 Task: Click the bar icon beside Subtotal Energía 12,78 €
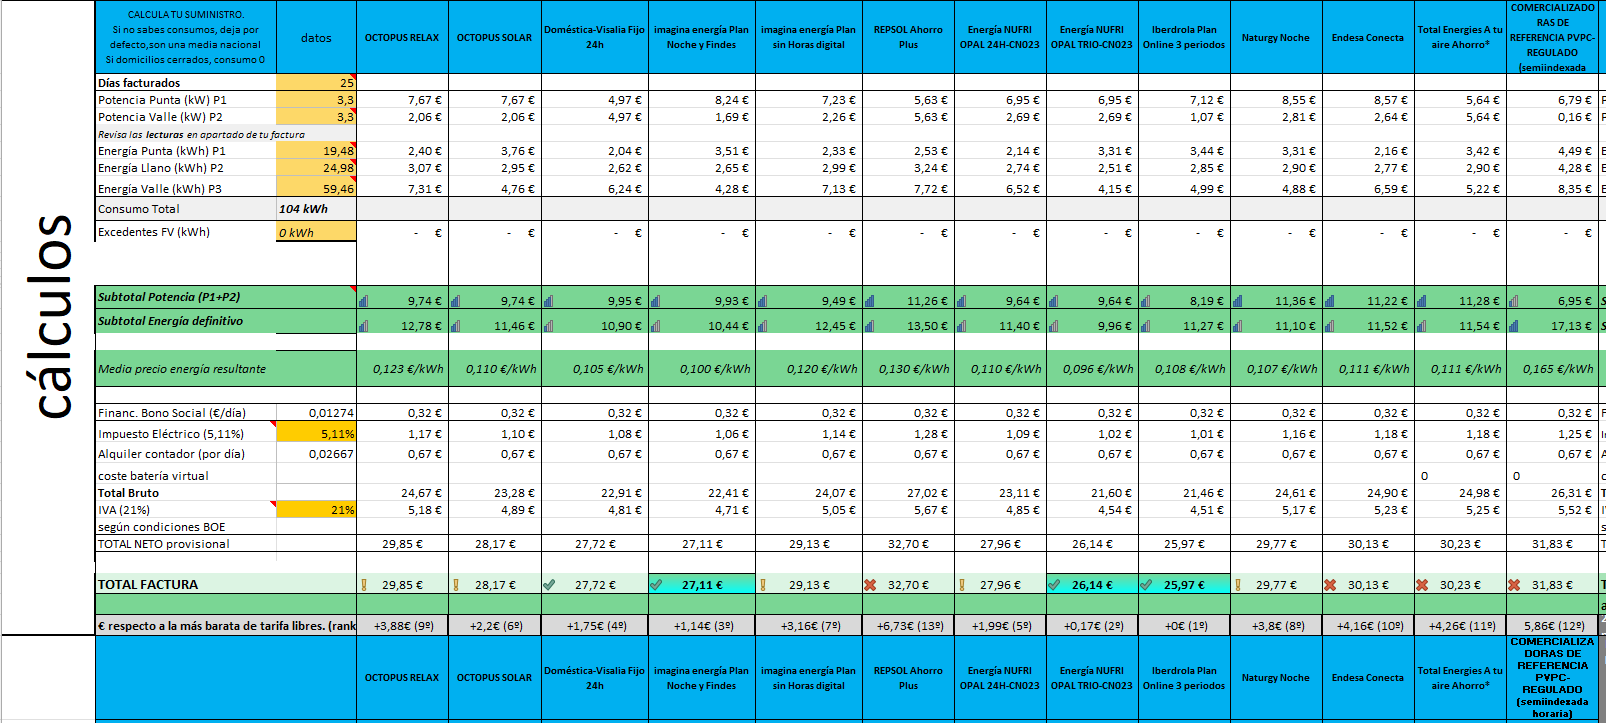[x=364, y=325]
